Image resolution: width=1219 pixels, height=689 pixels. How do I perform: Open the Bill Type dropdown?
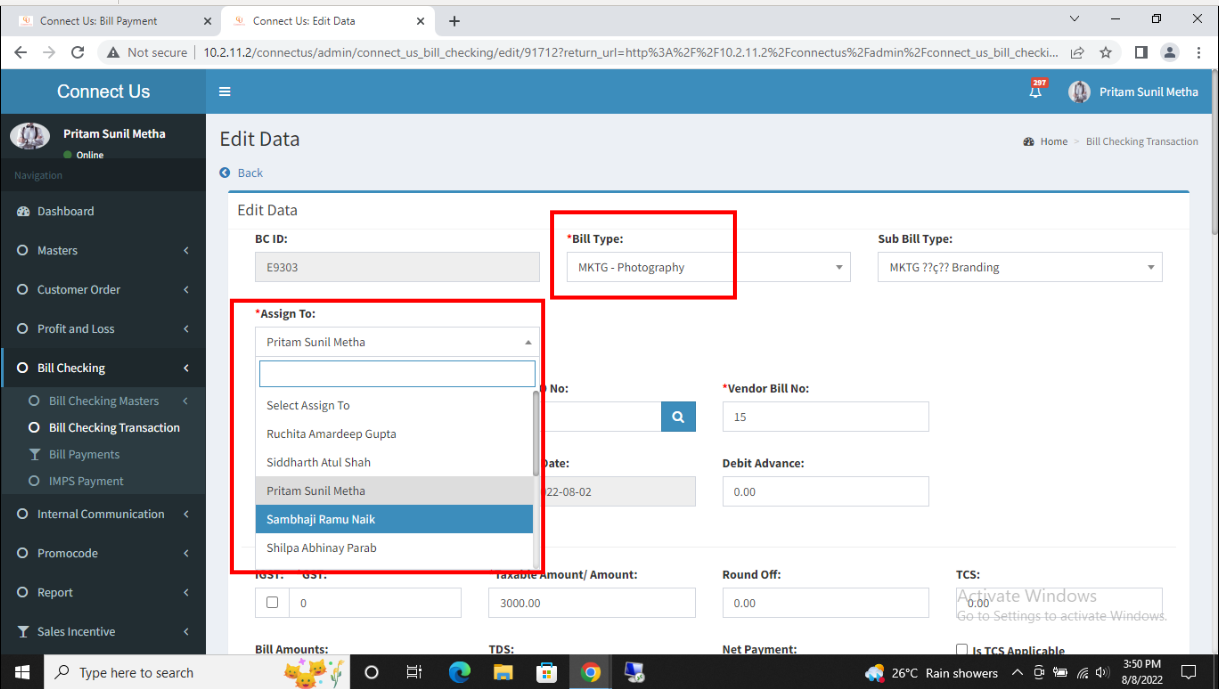709,267
